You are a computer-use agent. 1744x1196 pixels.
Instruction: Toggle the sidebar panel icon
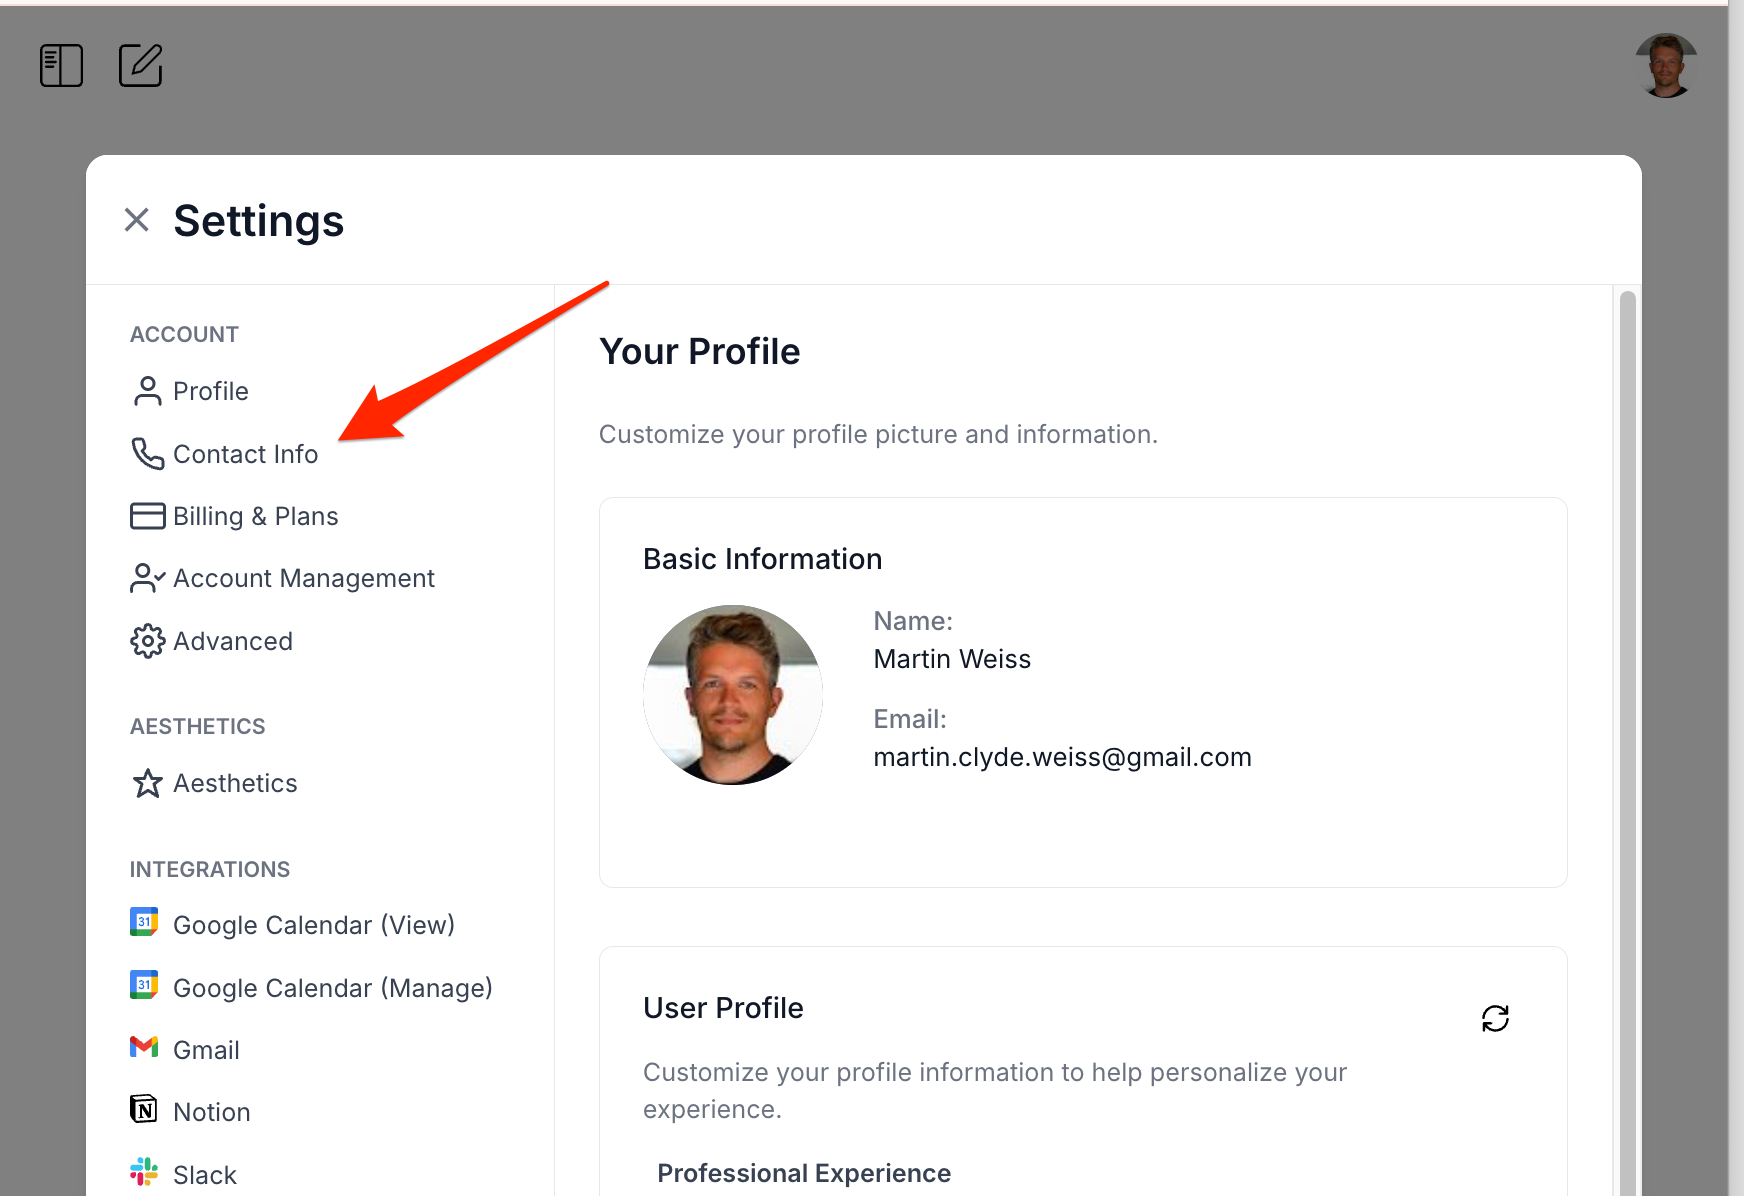tap(61, 66)
